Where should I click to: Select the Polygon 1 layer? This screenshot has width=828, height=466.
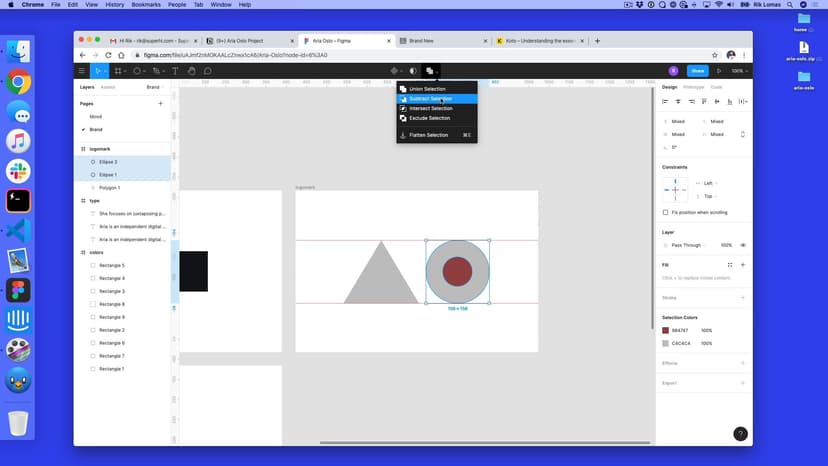coord(109,187)
